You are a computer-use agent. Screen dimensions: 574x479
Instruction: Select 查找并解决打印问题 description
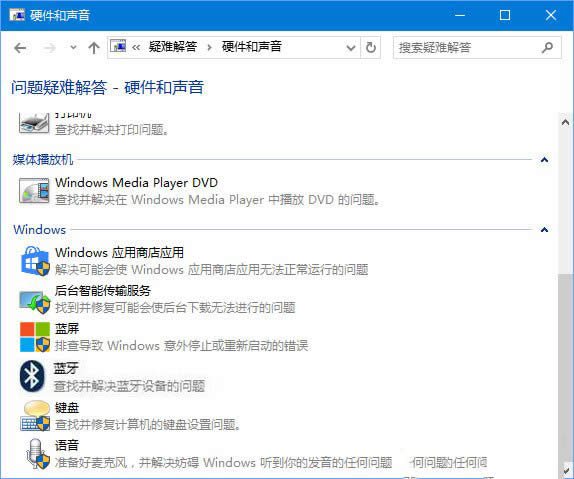tap(112, 129)
